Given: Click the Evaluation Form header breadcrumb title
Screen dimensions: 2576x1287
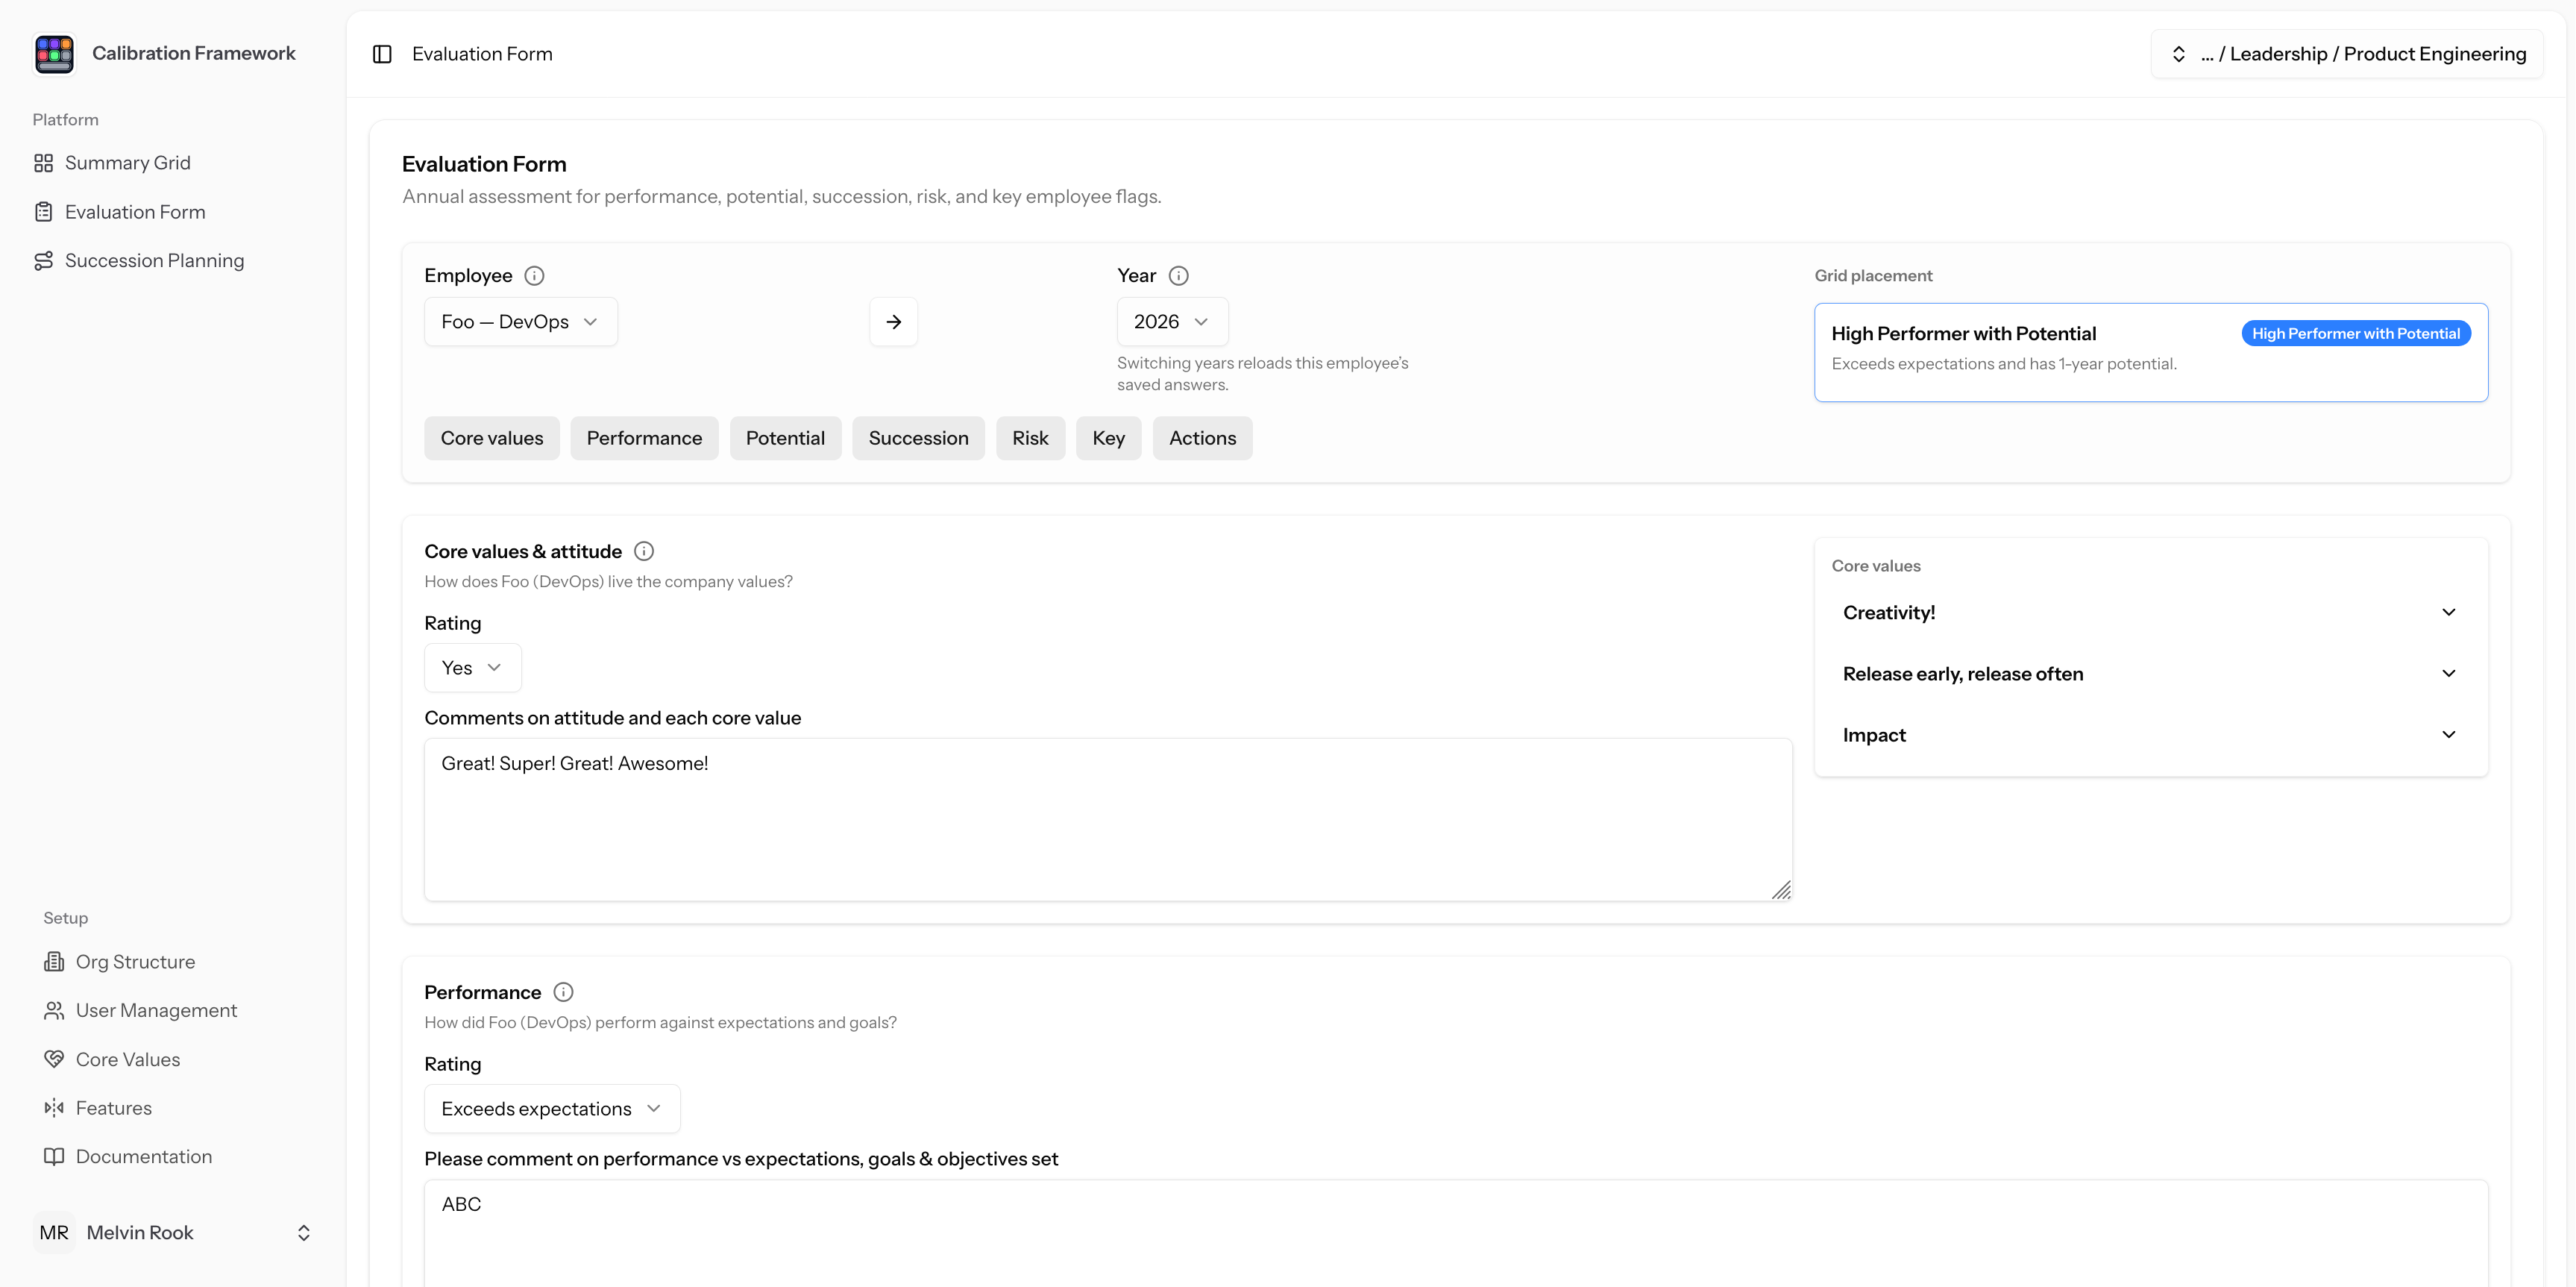Looking at the screenshot, I should point(482,54).
